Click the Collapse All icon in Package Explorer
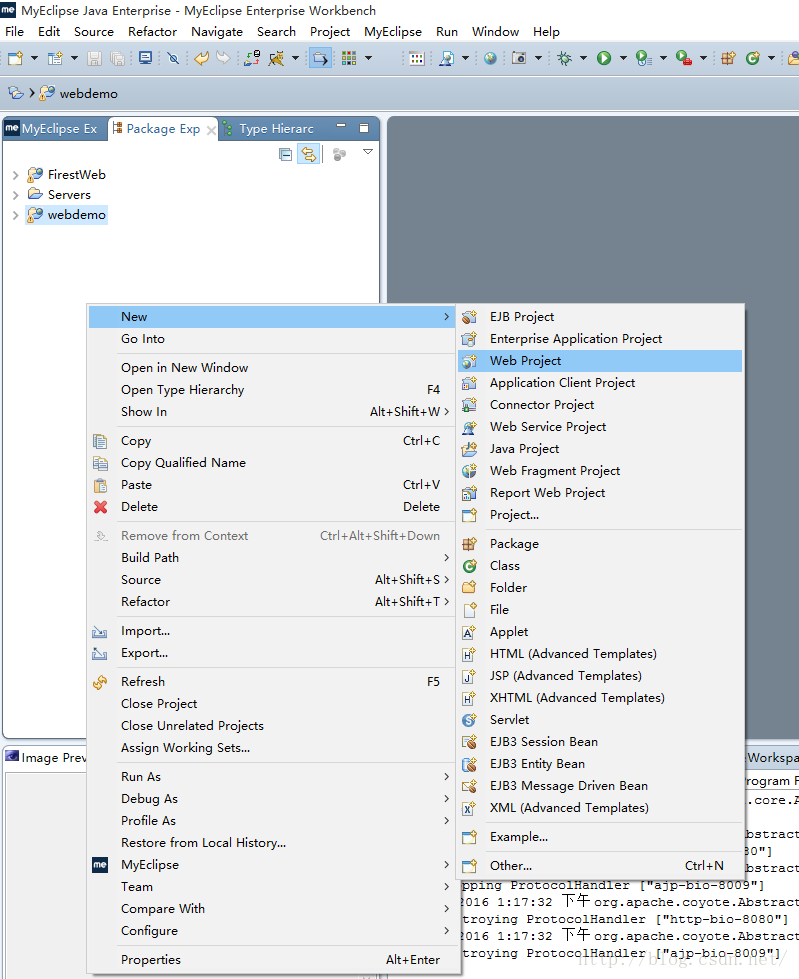This screenshot has height=979, width=799. (x=285, y=154)
